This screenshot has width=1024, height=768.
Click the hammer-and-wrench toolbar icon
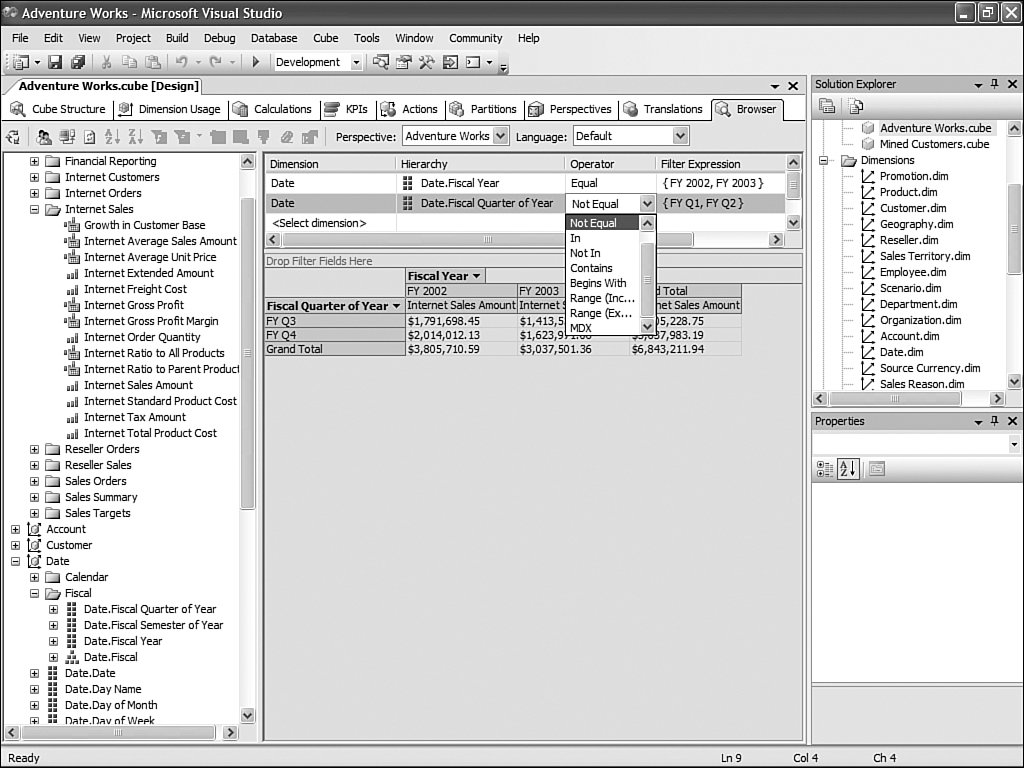coord(426,62)
